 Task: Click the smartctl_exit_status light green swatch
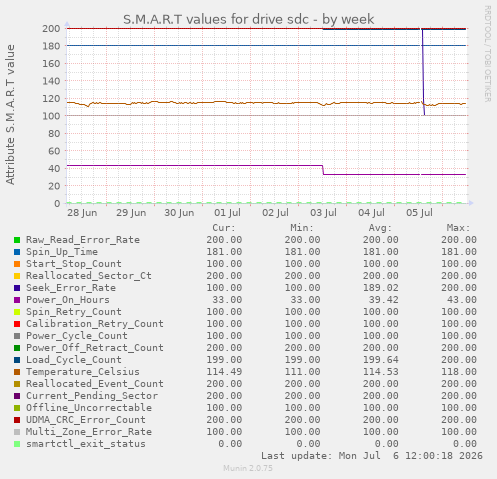[17, 444]
